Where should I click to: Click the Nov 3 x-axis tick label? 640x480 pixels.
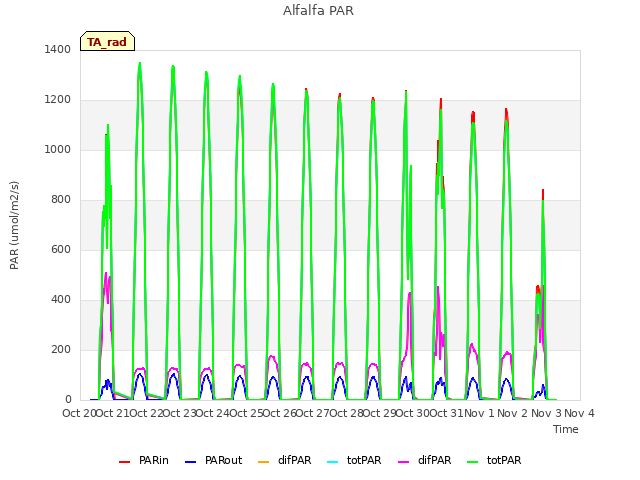click(546, 413)
